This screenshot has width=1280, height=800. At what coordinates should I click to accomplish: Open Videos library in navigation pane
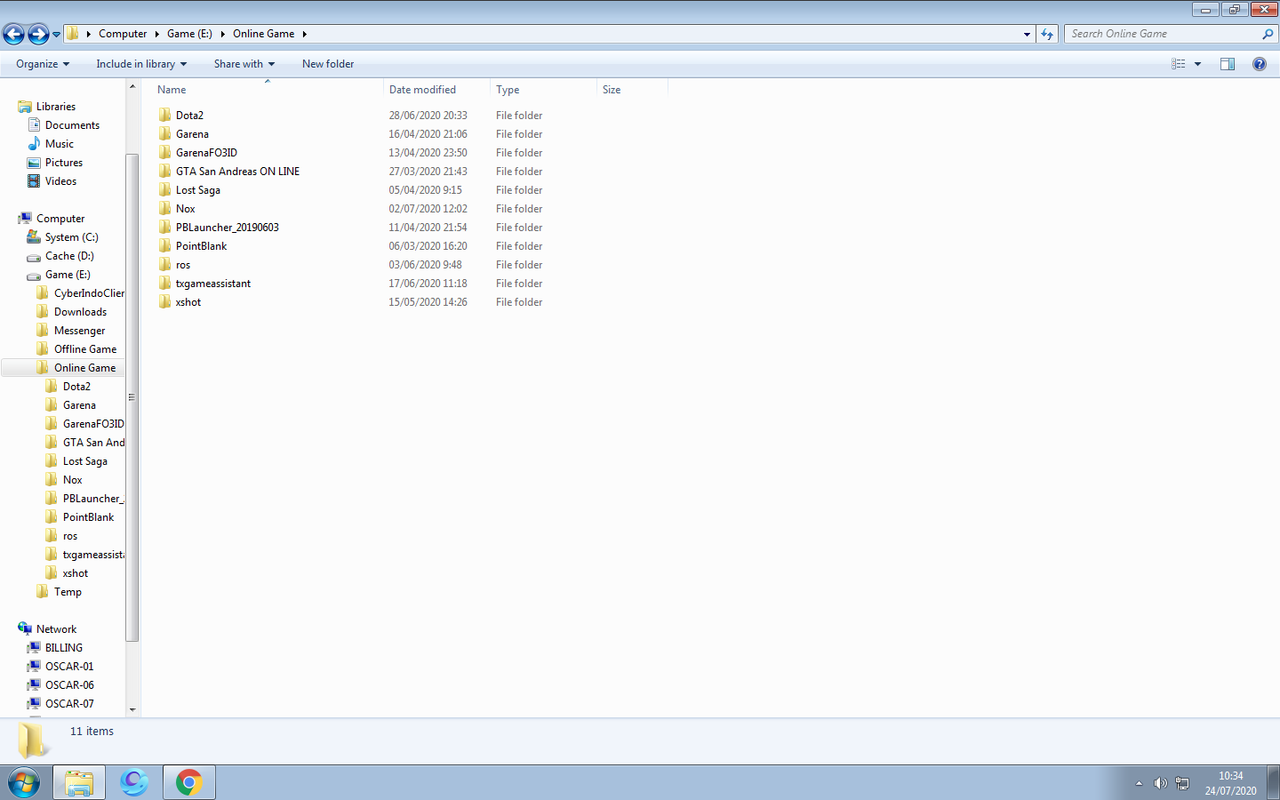61,181
